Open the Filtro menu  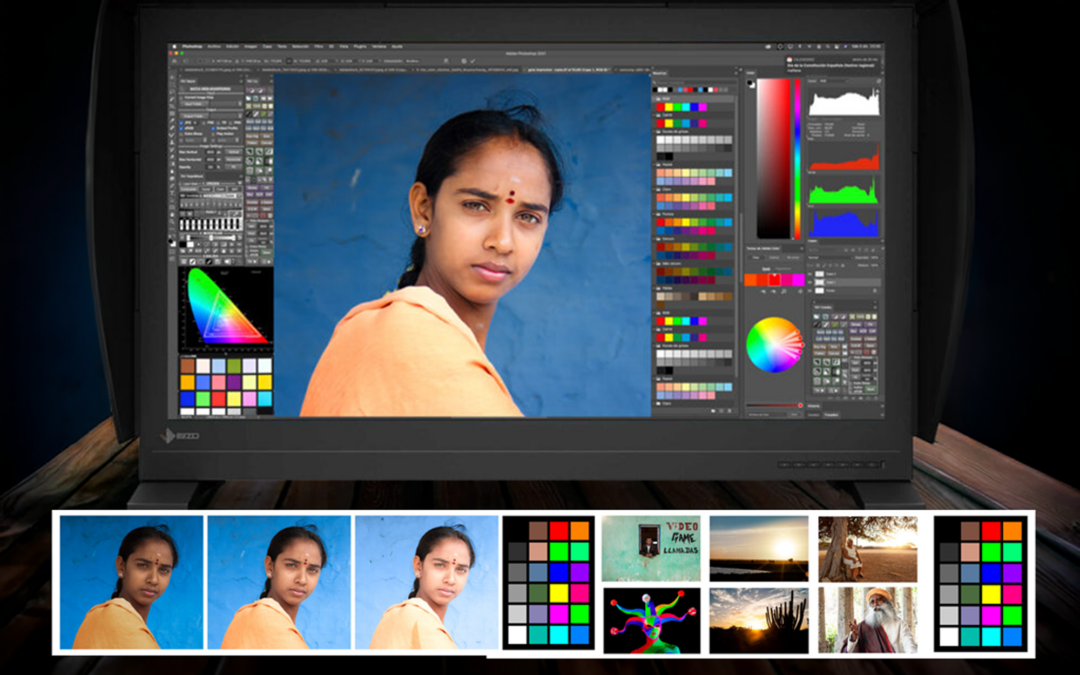point(319,46)
